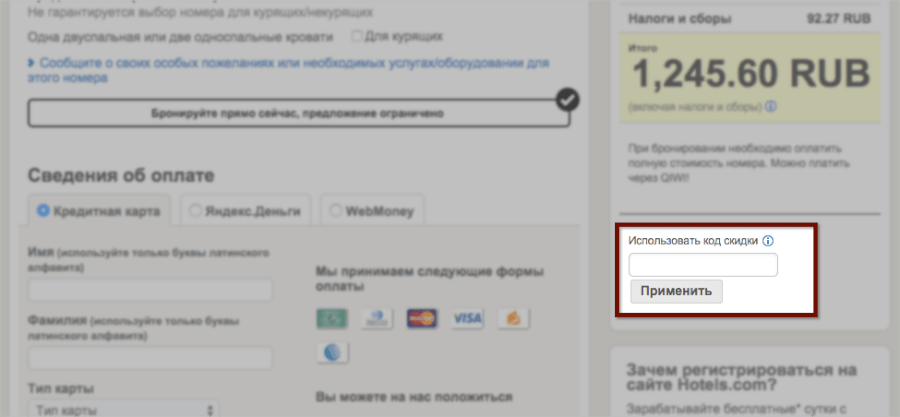Focus the 'Имя' input field
The height and width of the screenshot is (417, 900).
click(150, 291)
